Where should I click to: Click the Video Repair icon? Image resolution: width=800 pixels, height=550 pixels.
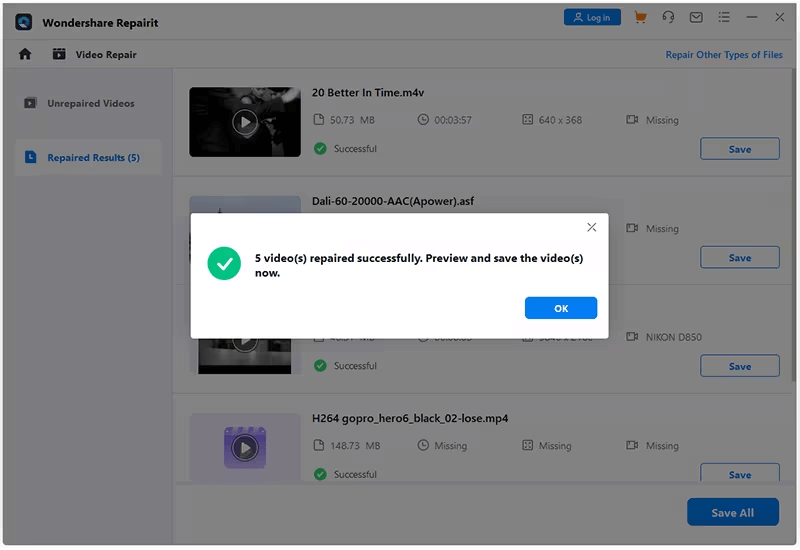point(59,54)
